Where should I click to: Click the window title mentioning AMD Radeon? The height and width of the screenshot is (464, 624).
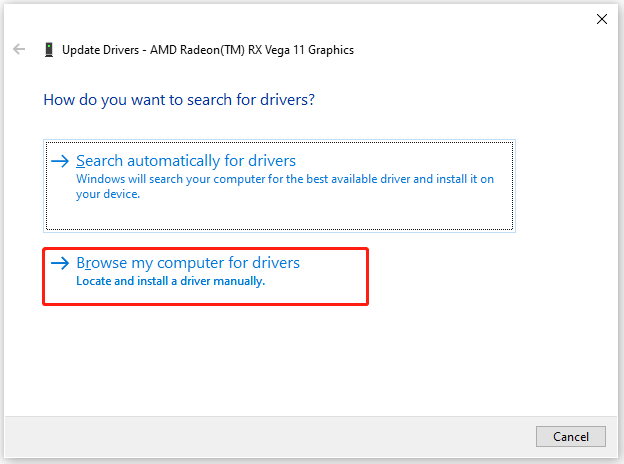click(207, 49)
